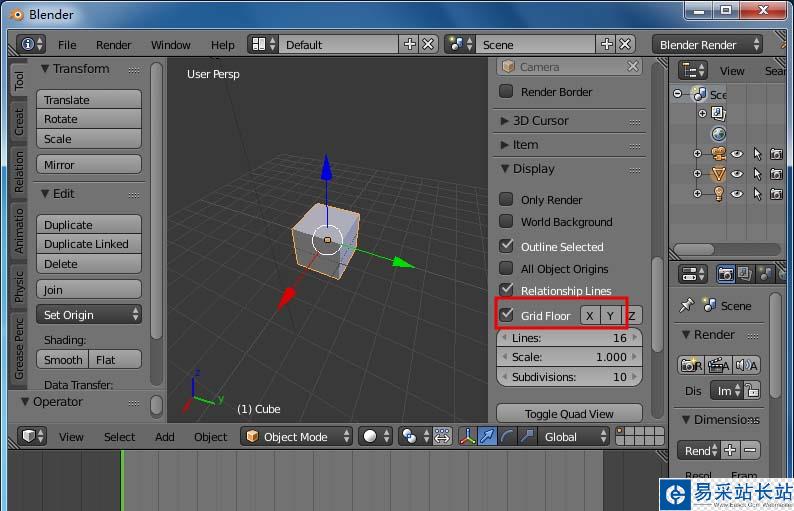The image size is (794, 511).
Task: Render animation with clapperboard button
Action: point(718,365)
